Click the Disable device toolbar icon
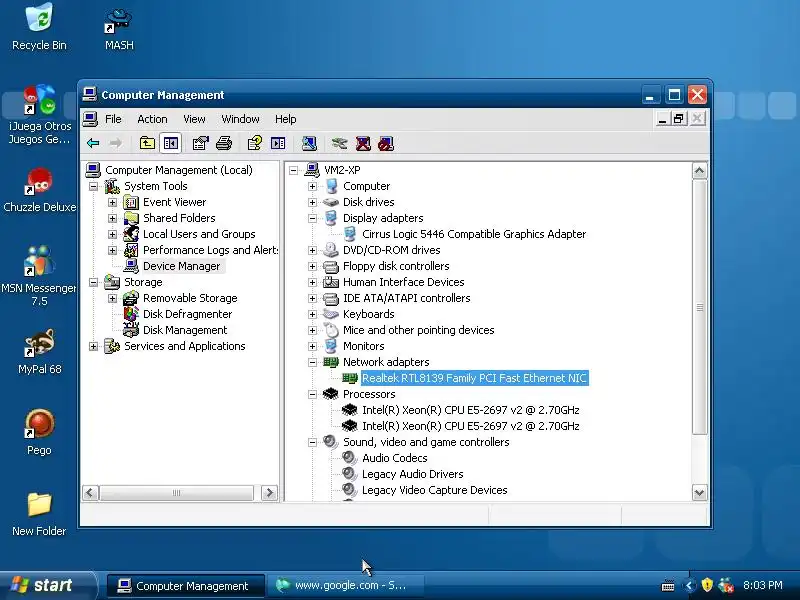The width and height of the screenshot is (800, 600). pyautogui.click(x=386, y=143)
